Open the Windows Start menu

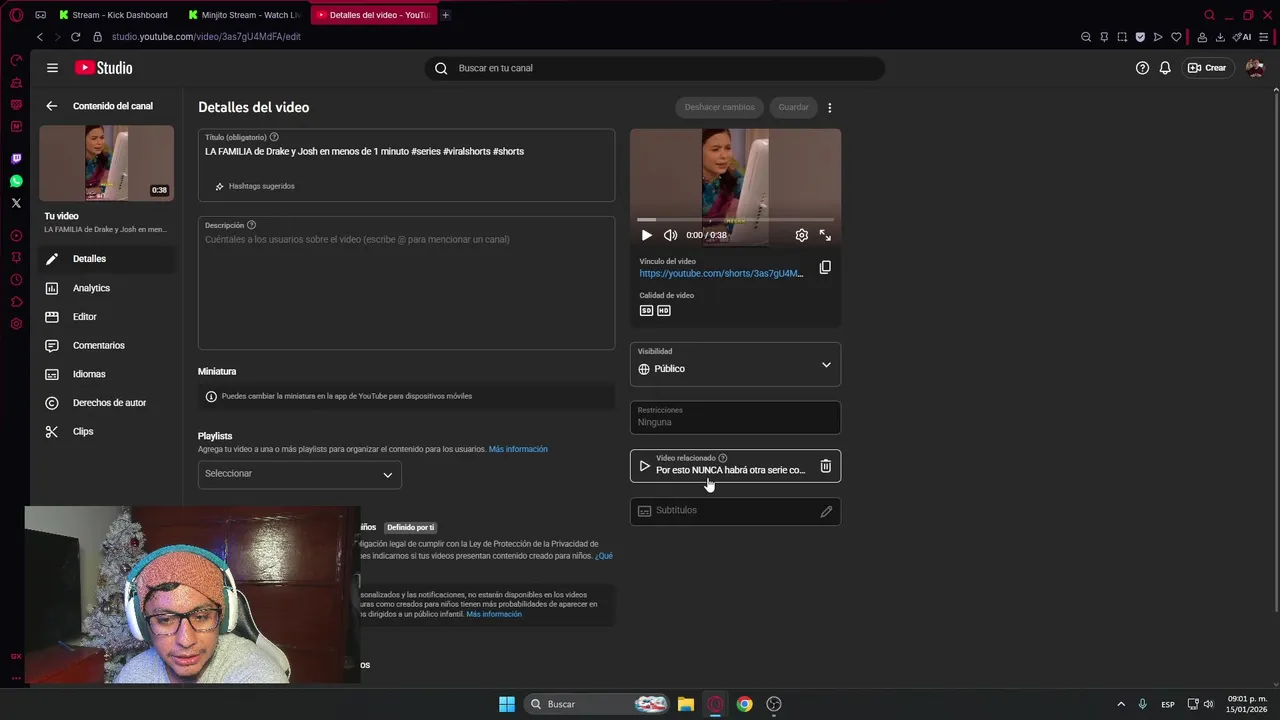coord(507,704)
